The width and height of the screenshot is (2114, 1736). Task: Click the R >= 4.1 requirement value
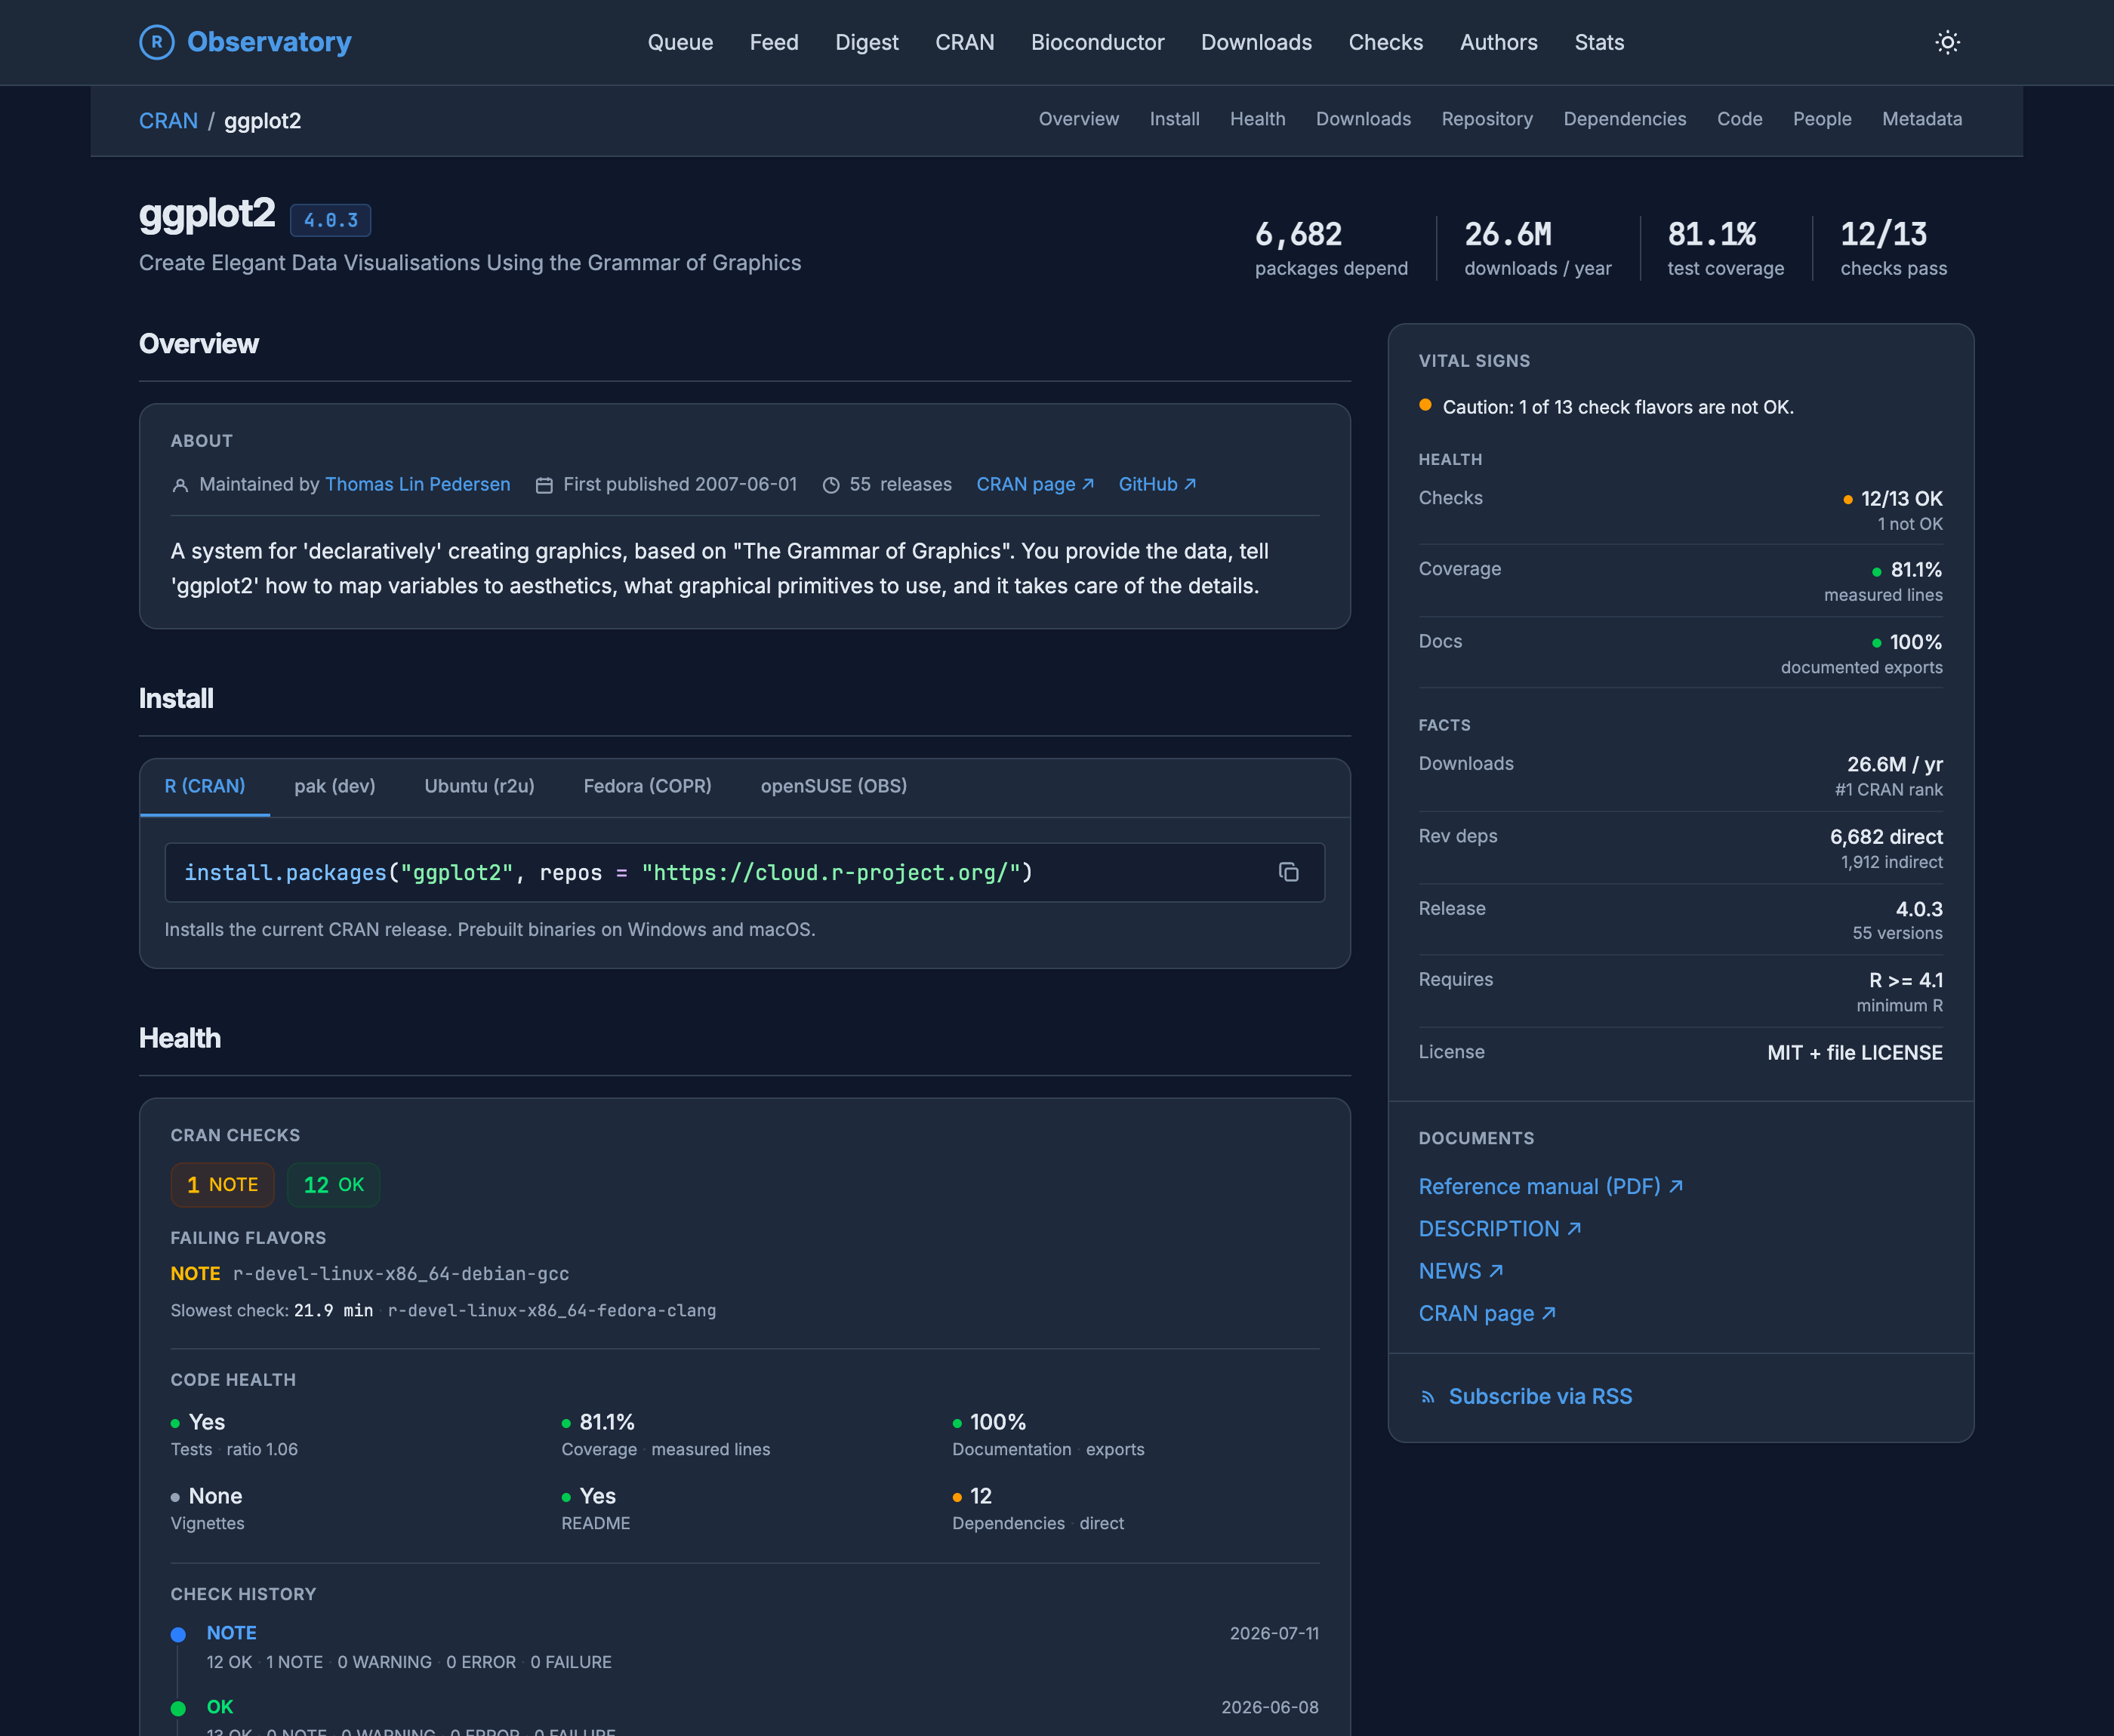point(1906,981)
